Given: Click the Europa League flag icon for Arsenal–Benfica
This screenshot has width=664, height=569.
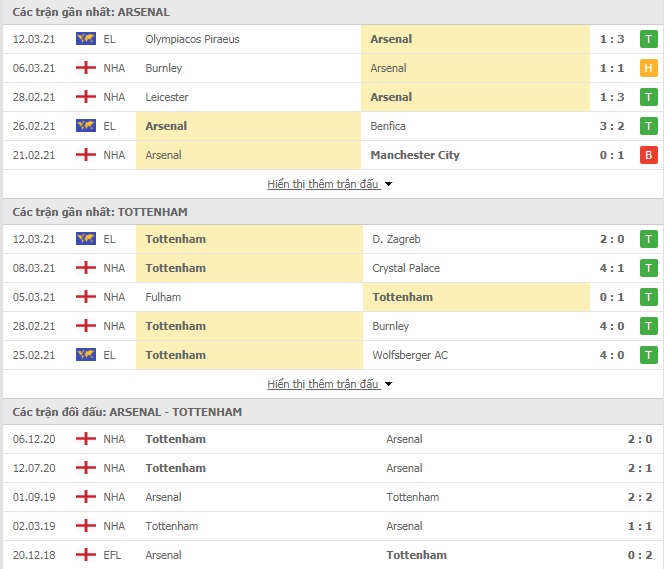Looking at the screenshot, I should pyautogui.click(x=86, y=126).
